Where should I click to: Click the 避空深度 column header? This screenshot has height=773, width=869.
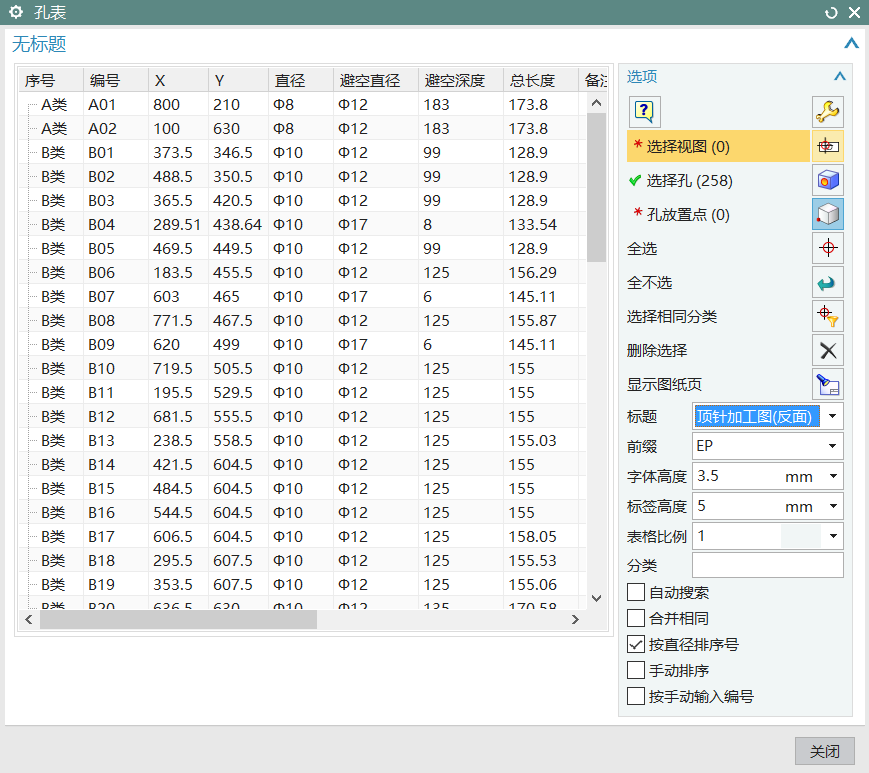coord(461,80)
